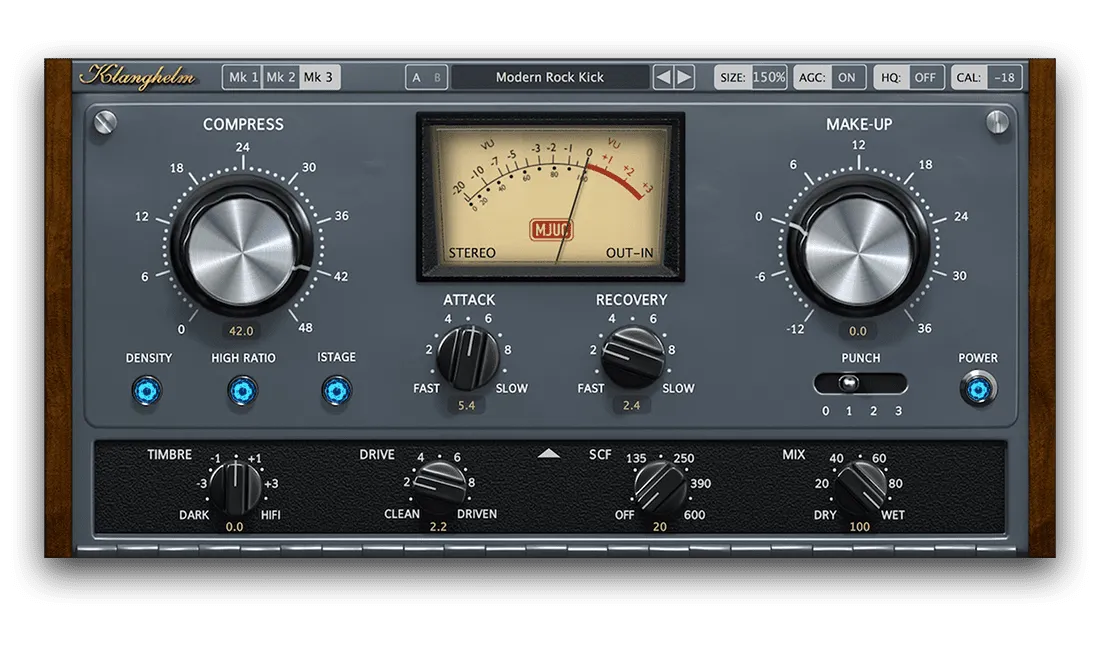Click the OUT-IN meter mode label
1100x660 pixels.
pos(629,252)
